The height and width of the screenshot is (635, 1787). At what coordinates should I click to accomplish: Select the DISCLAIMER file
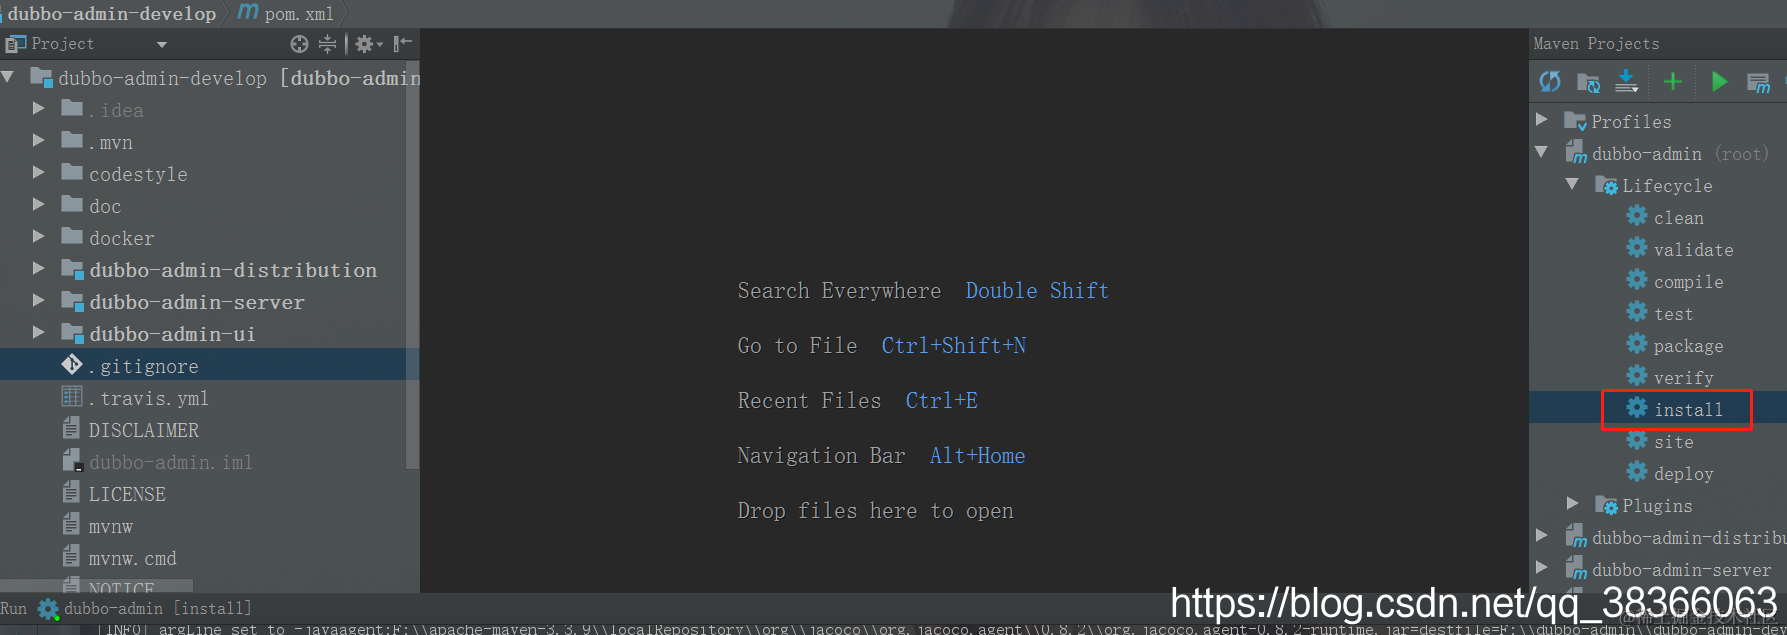[x=144, y=430]
